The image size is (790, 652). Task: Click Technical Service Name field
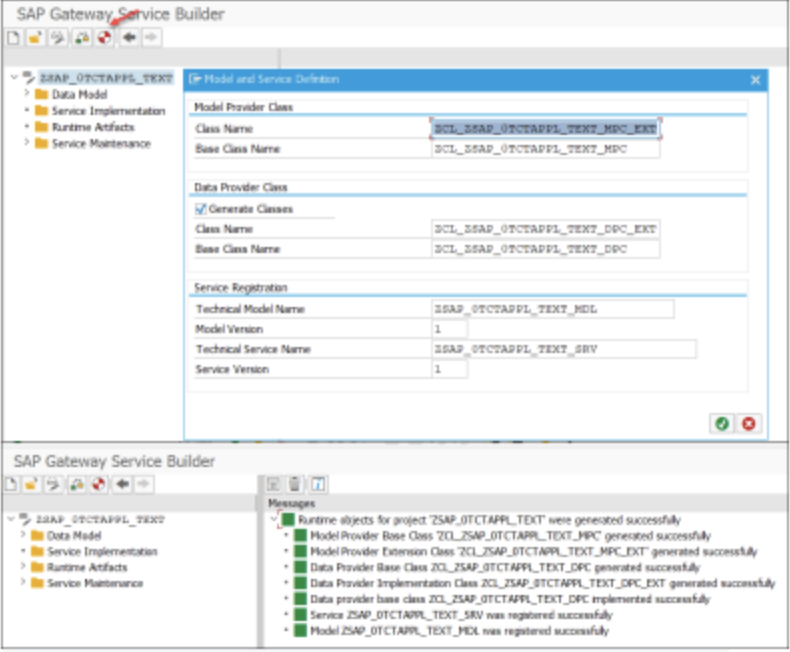[564, 349]
